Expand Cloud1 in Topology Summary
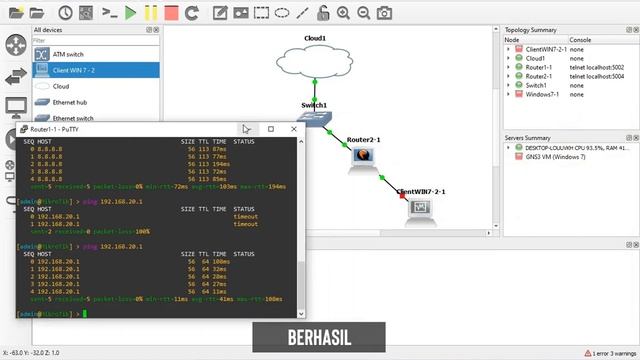Screen dimensions: 640x360 click(509, 58)
